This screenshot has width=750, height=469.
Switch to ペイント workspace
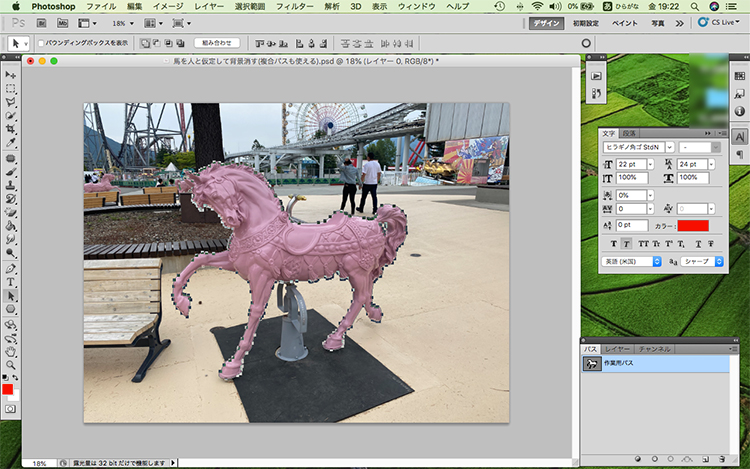pyautogui.click(x=625, y=23)
